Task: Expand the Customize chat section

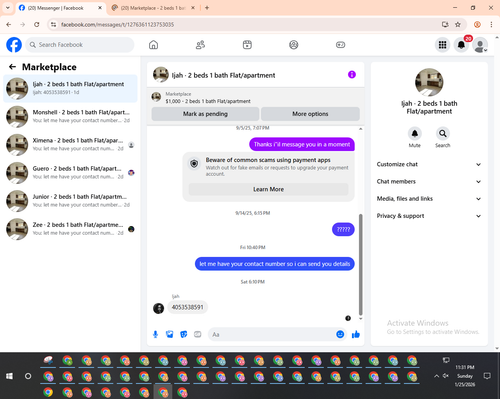Action: pyautogui.click(x=429, y=164)
